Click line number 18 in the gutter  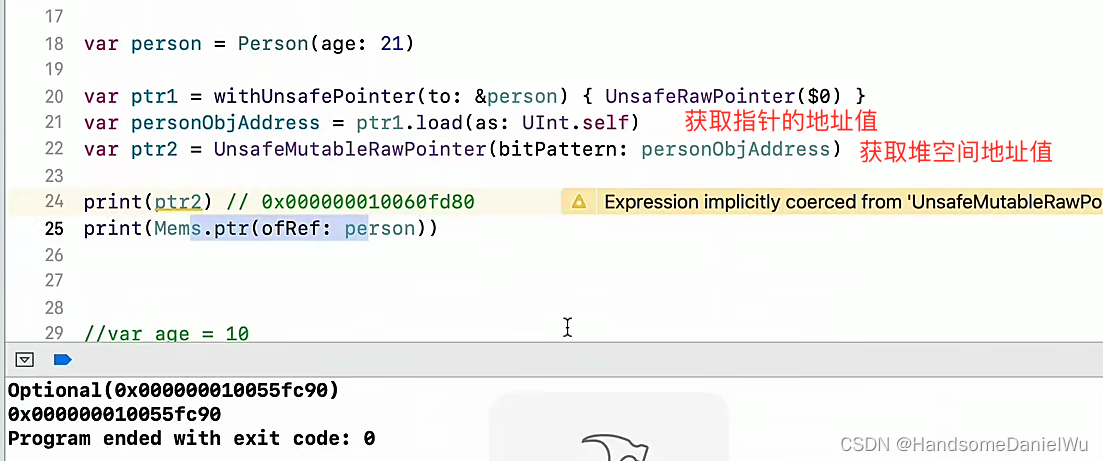[54, 44]
